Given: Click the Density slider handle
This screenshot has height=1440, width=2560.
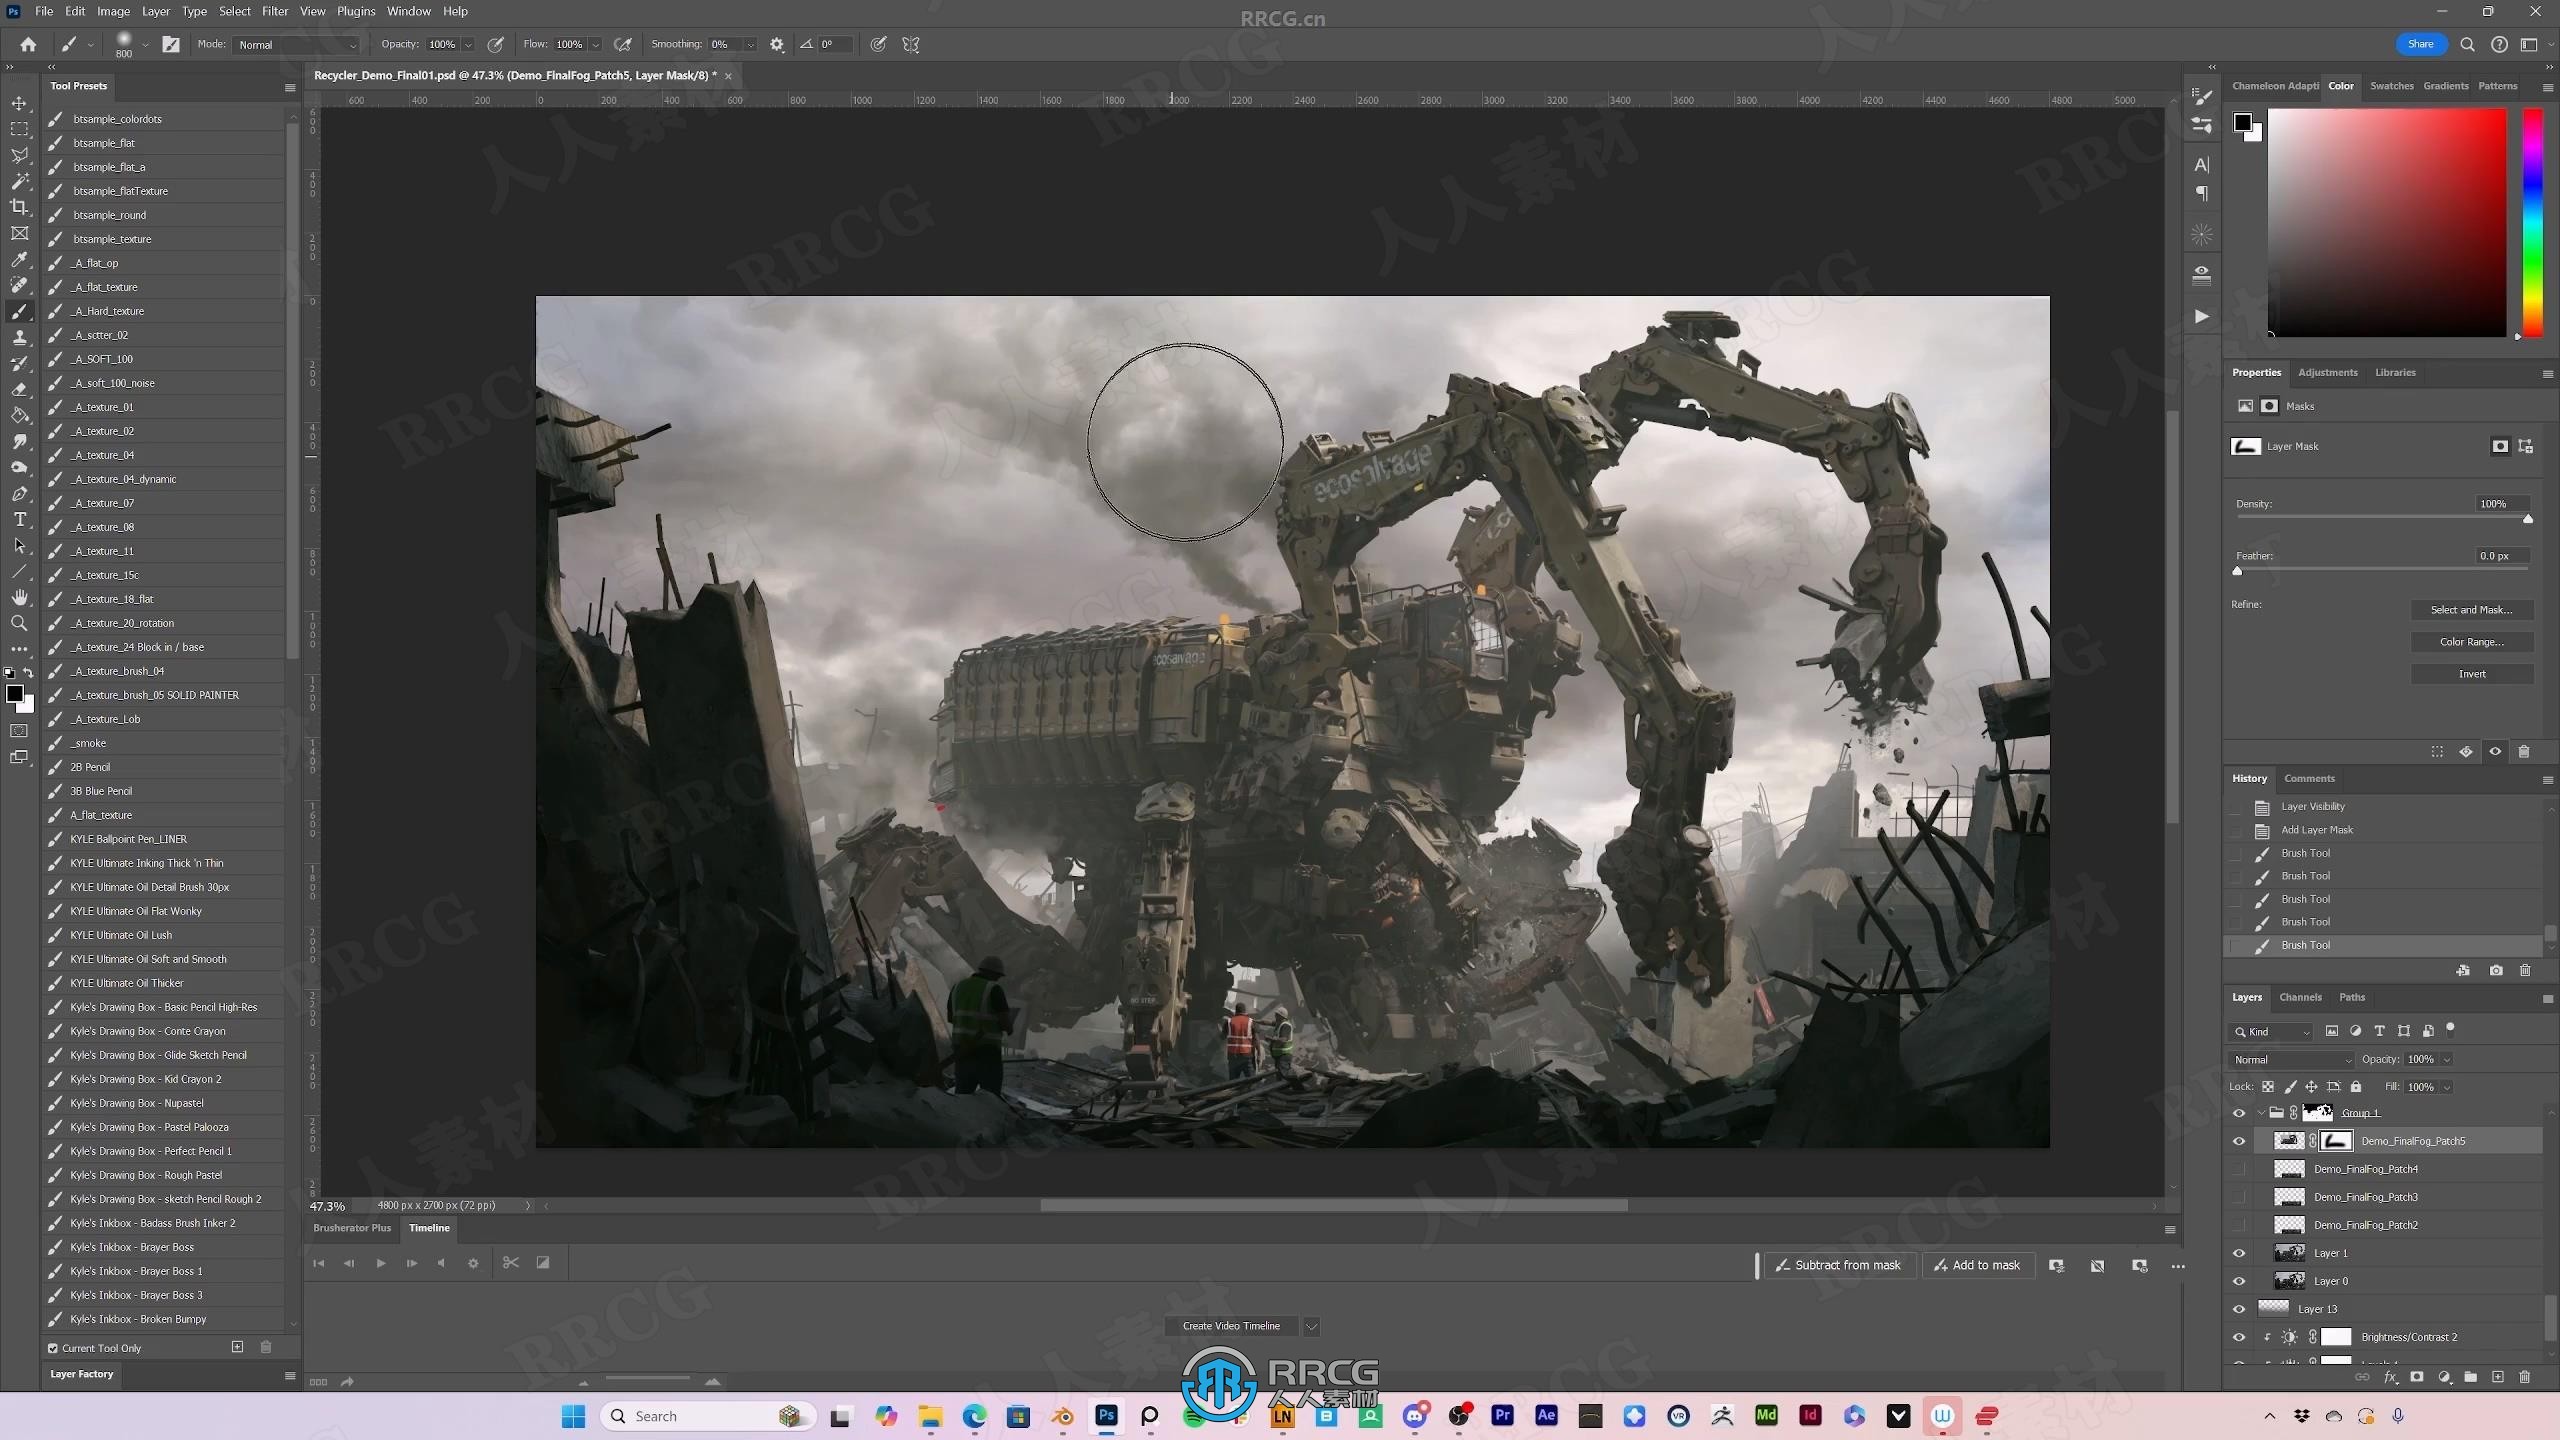Looking at the screenshot, I should click(2528, 519).
